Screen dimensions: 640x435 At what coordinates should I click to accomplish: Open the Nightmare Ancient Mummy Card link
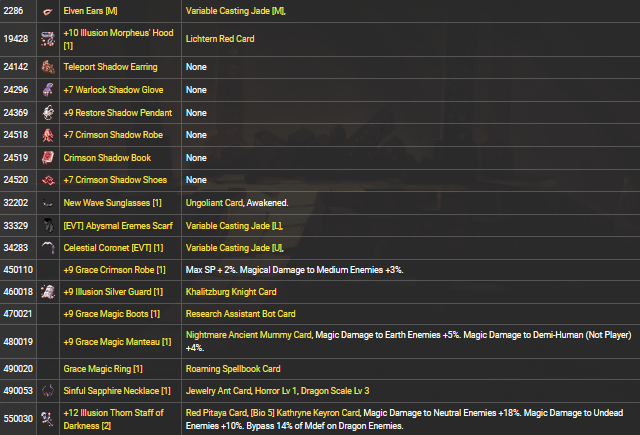tap(249, 335)
